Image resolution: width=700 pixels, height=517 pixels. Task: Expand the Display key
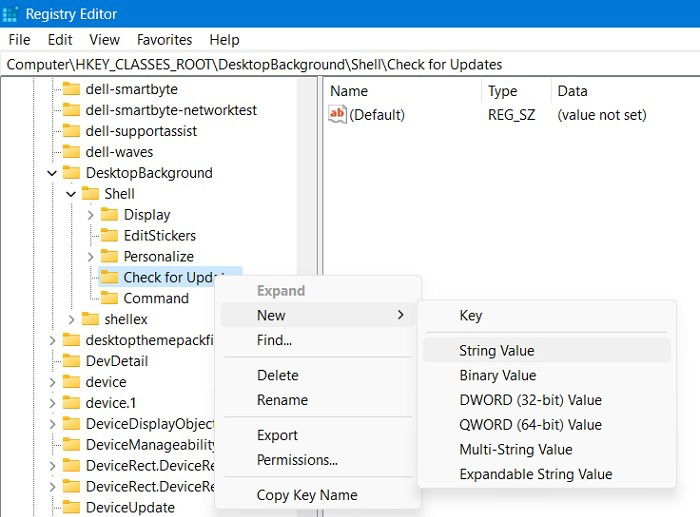tap(90, 215)
